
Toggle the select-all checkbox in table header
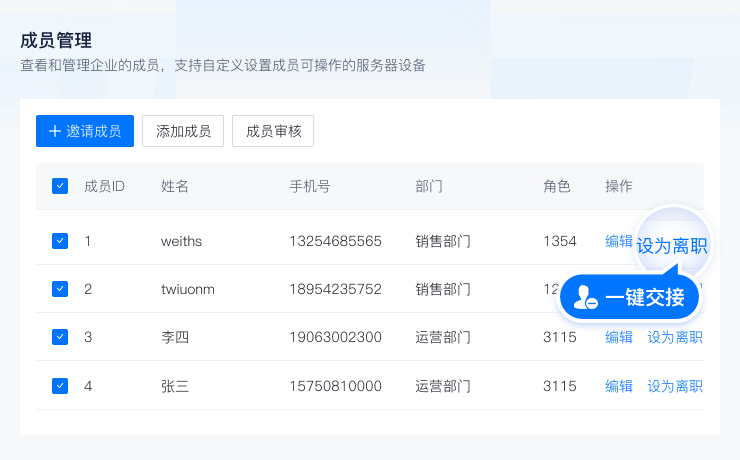click(x=60, y=186)
